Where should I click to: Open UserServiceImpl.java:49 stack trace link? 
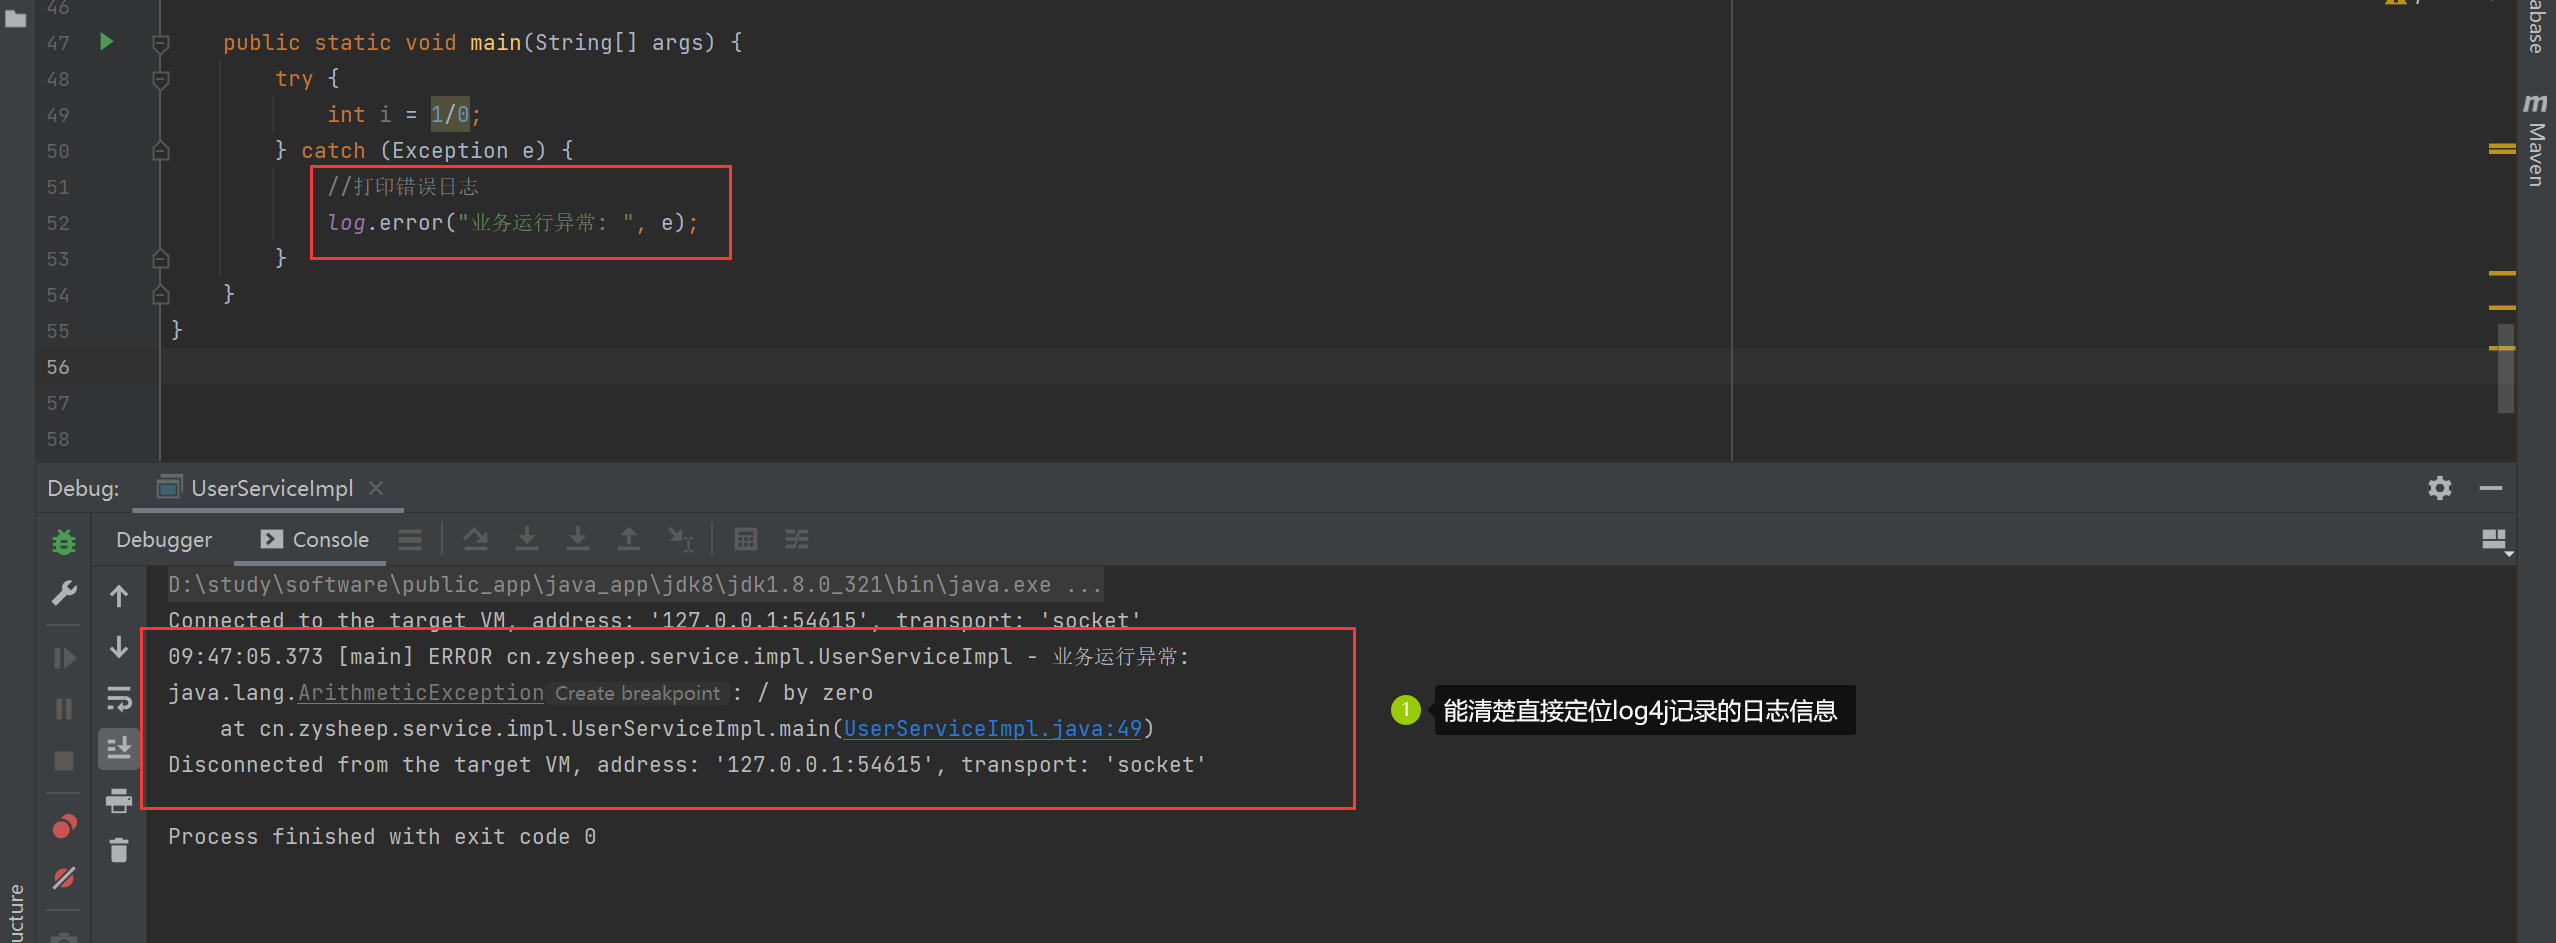coord(993,729)
